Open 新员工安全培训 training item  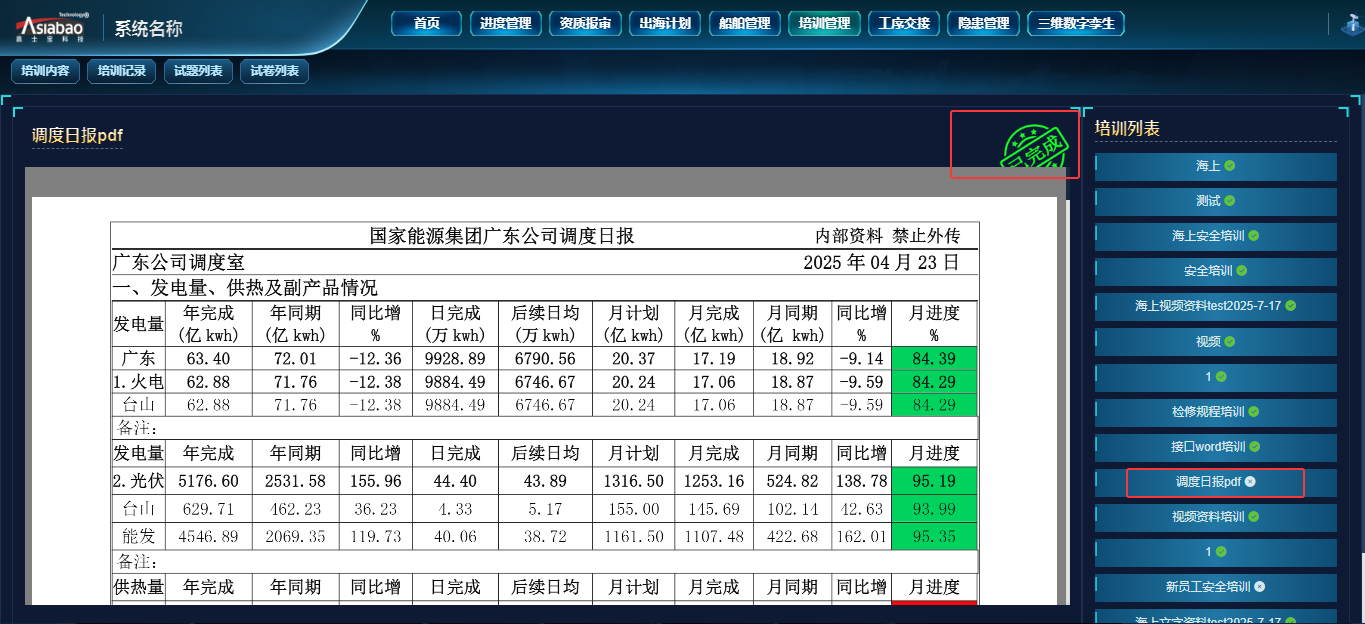pos(1216,587)
